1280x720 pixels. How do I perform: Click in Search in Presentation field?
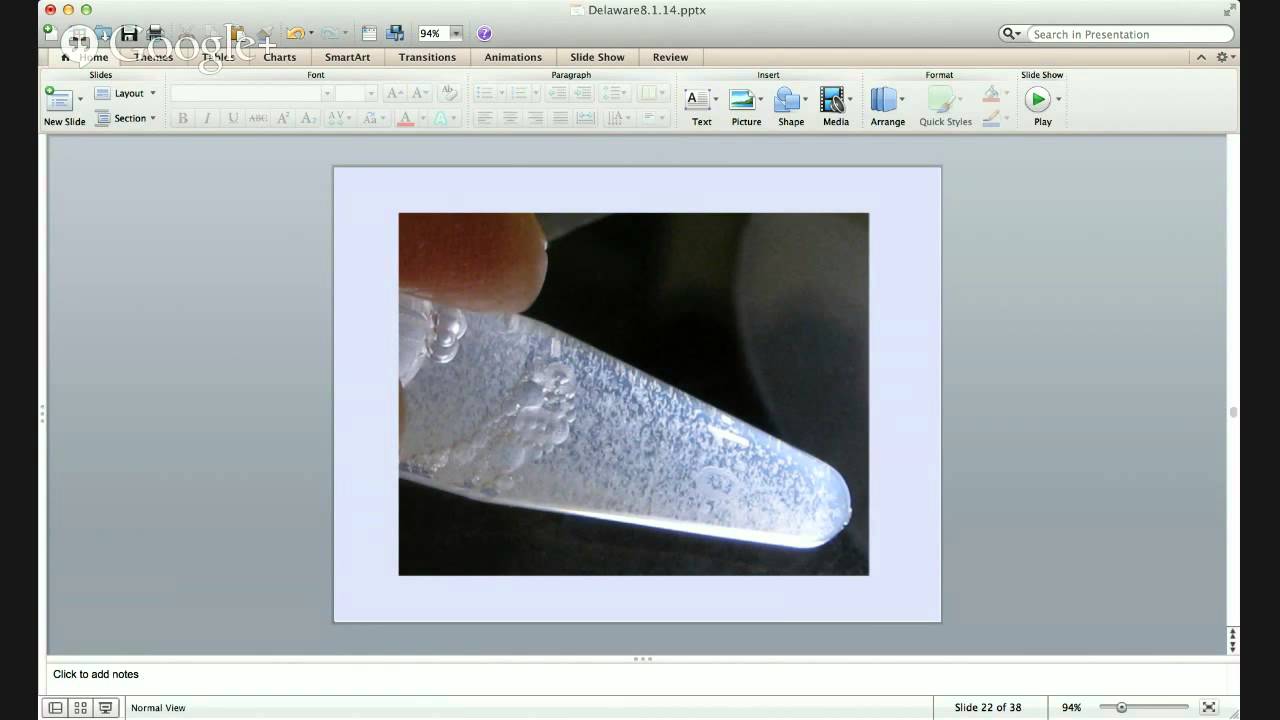coord(1130,34)
